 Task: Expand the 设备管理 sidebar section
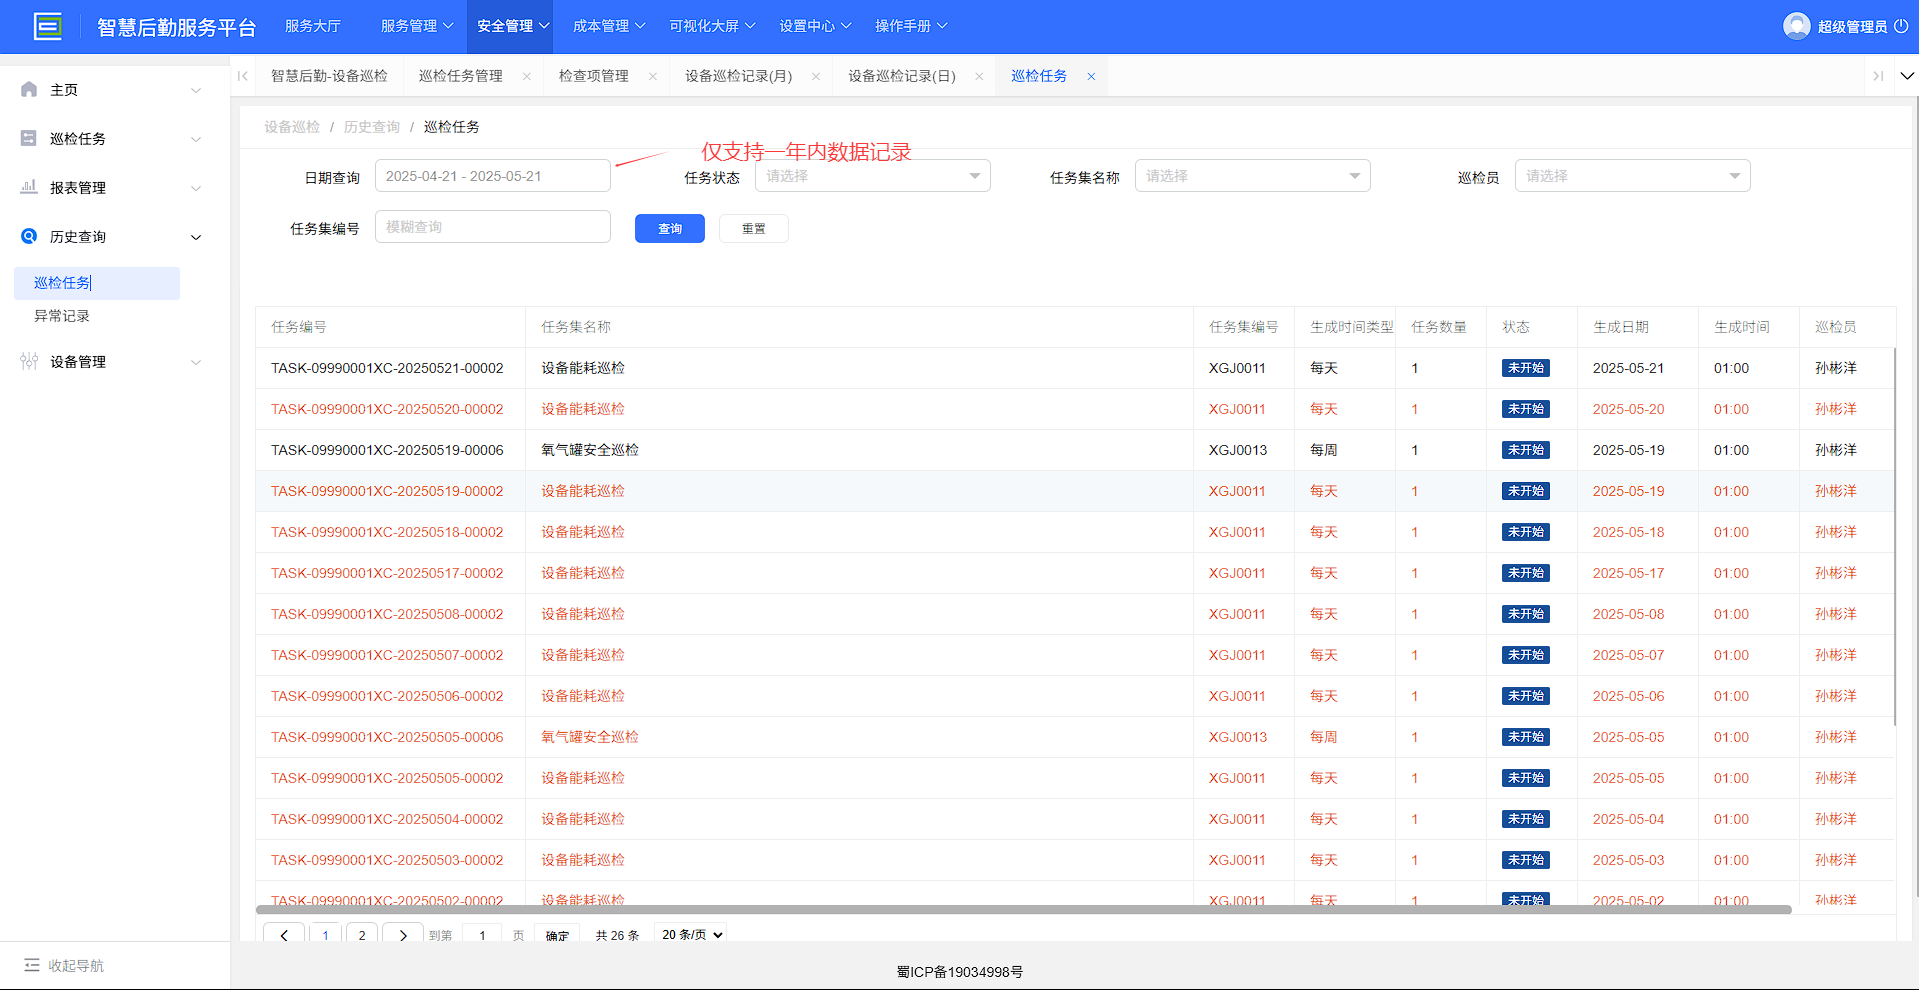[196, 362]
